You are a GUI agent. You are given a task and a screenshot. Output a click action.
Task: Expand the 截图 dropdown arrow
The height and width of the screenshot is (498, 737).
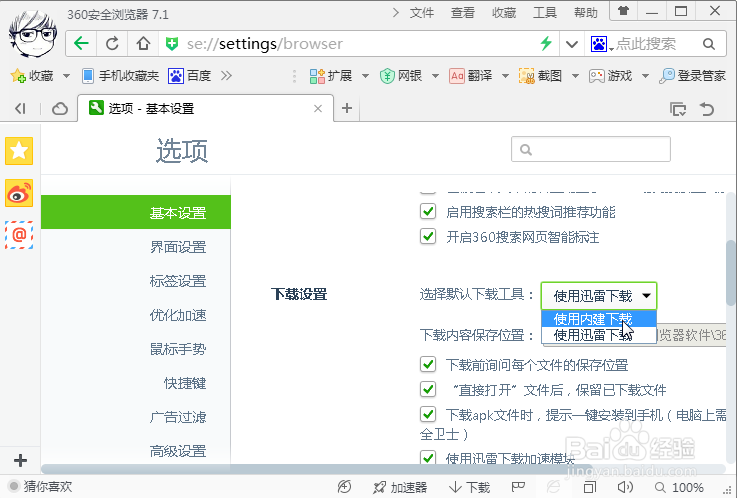point(575,76)
